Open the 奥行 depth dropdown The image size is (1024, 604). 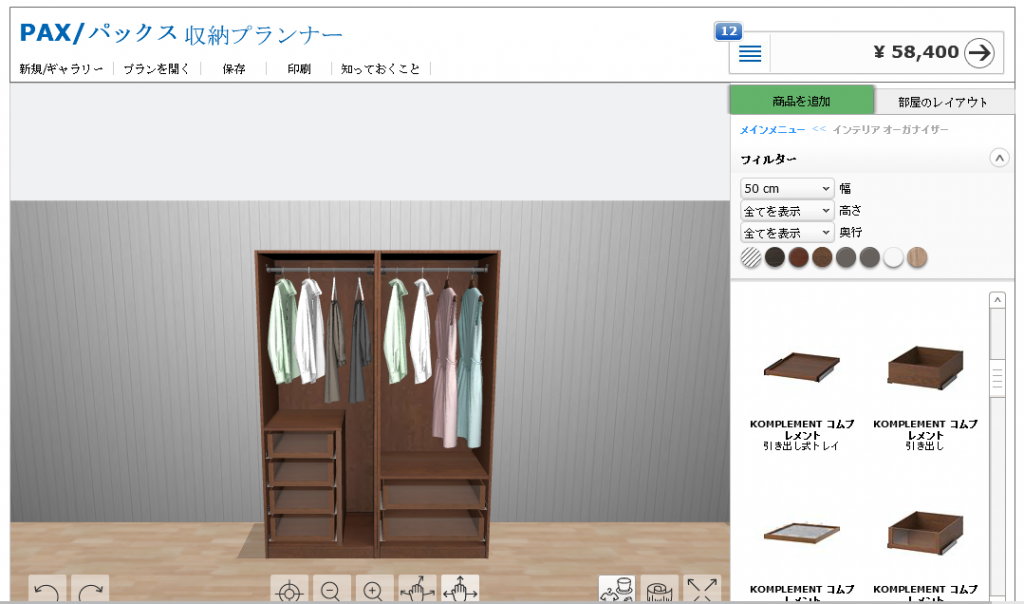point(787,232)
